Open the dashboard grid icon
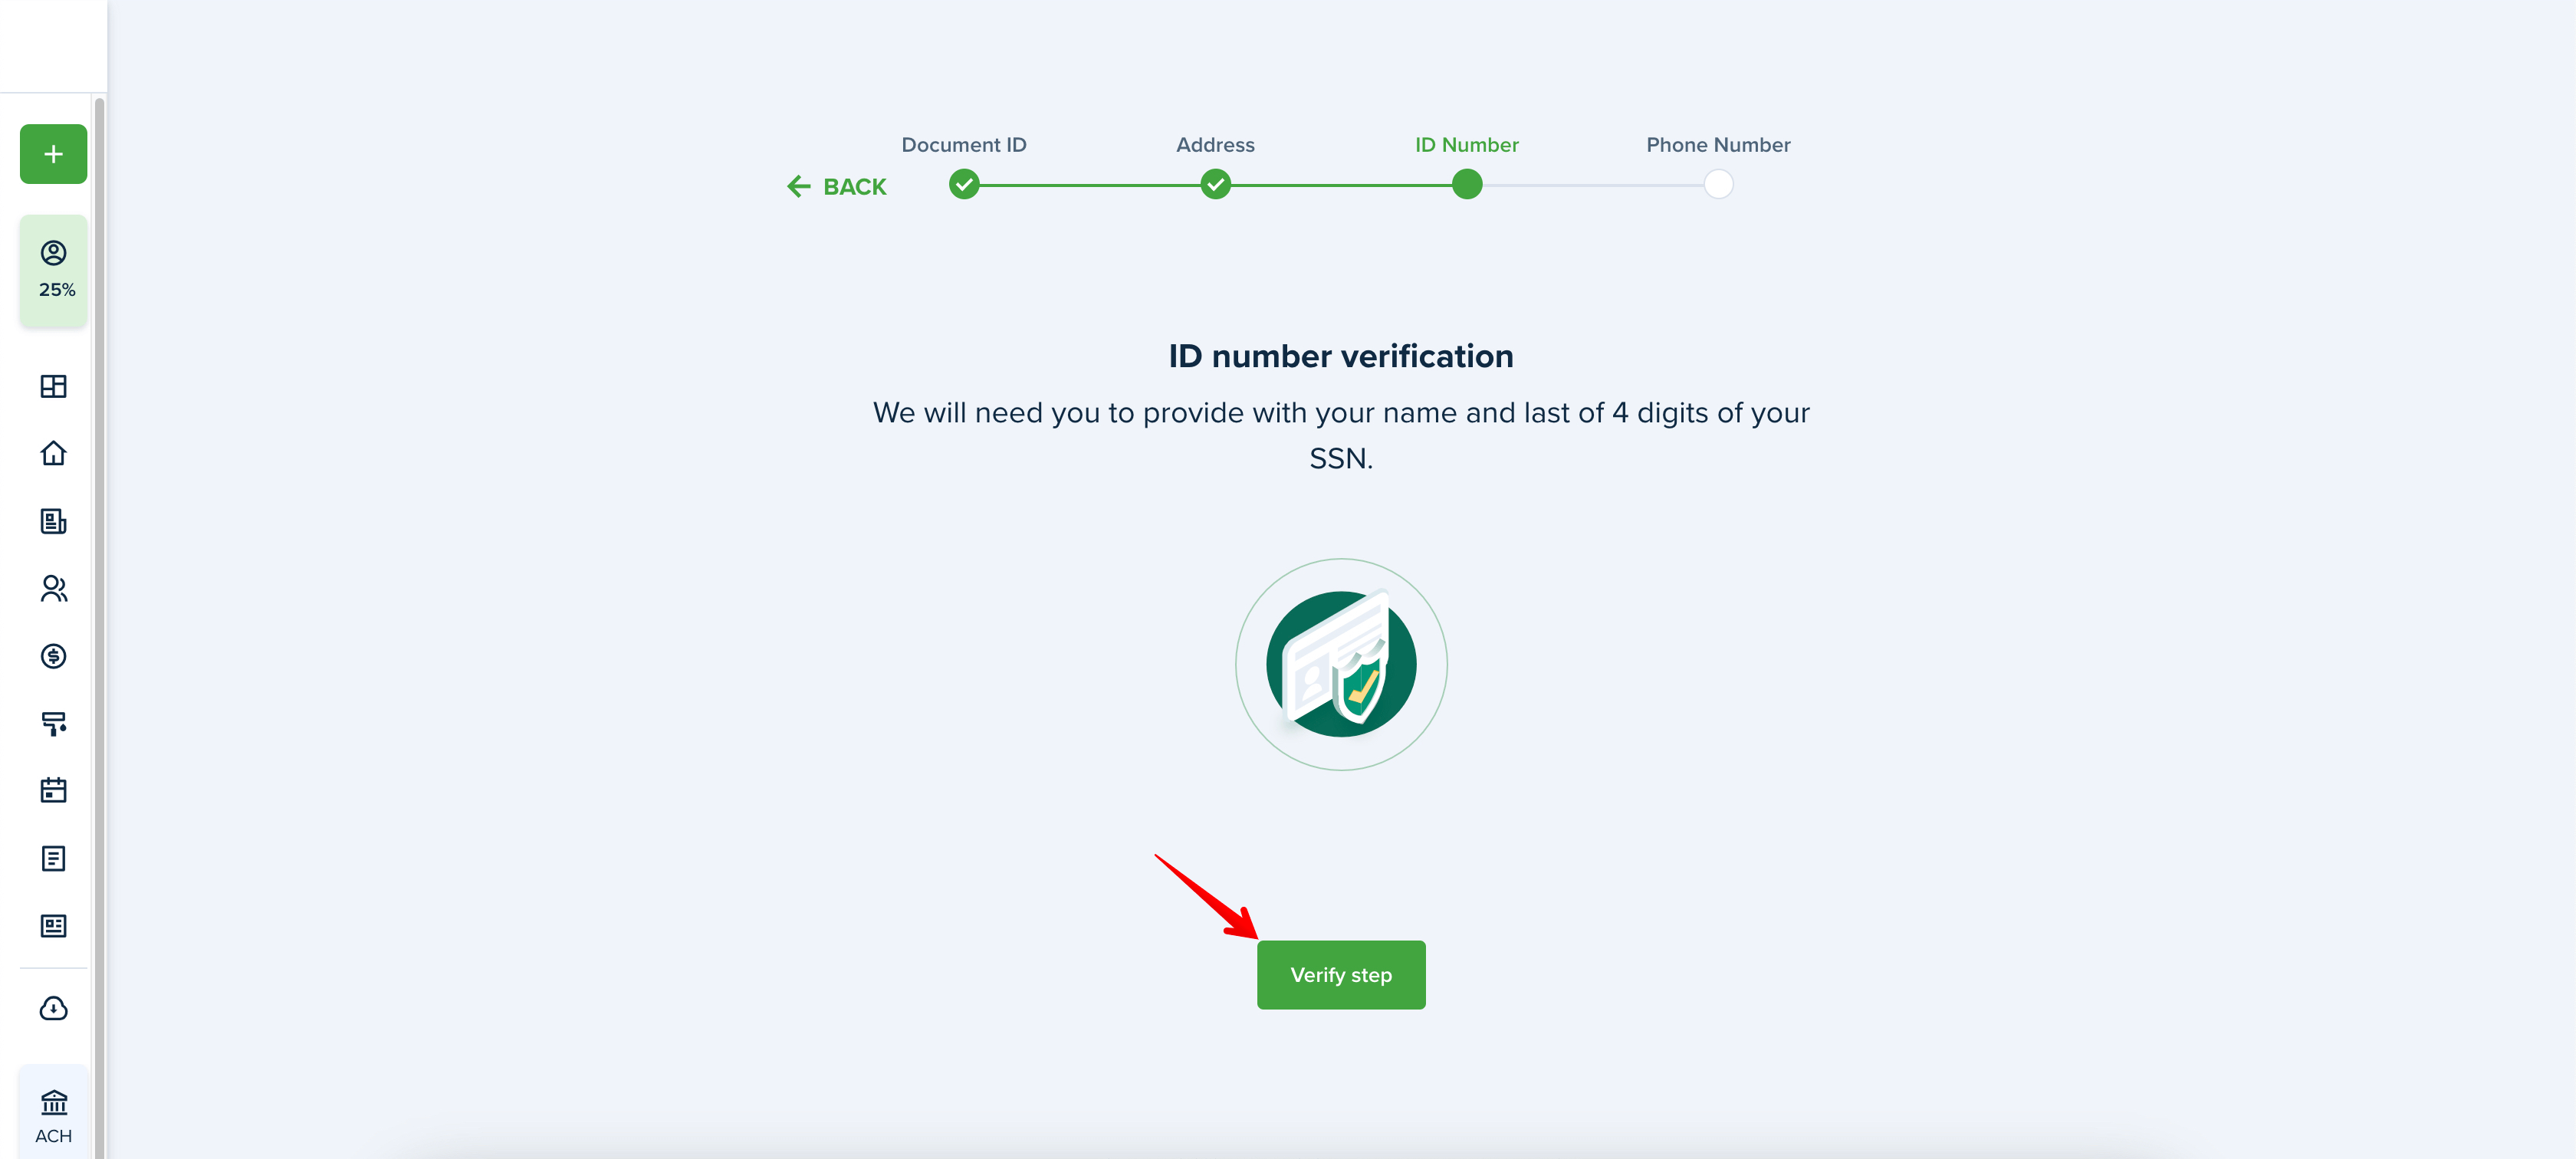The image size is (2576, 1159). tap(53, 386)
